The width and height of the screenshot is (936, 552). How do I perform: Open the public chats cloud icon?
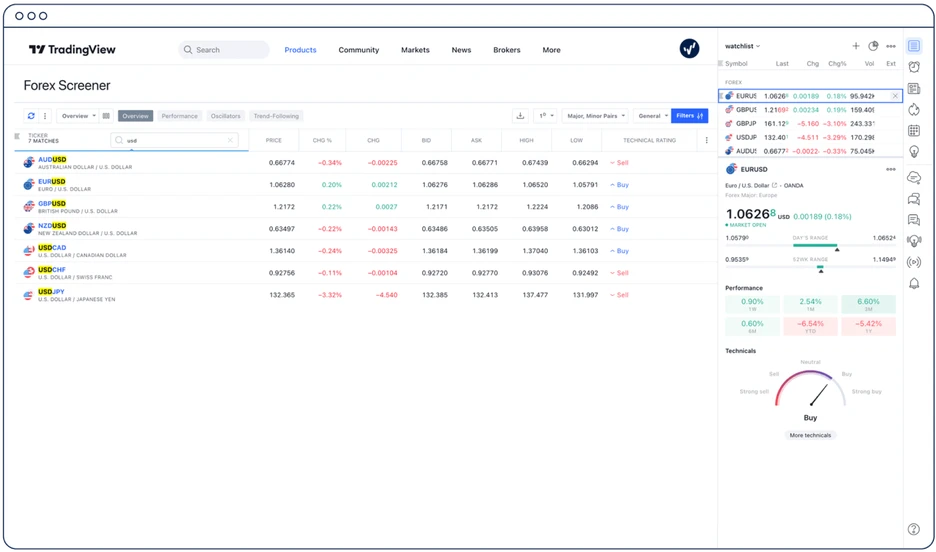coord(914,177)
